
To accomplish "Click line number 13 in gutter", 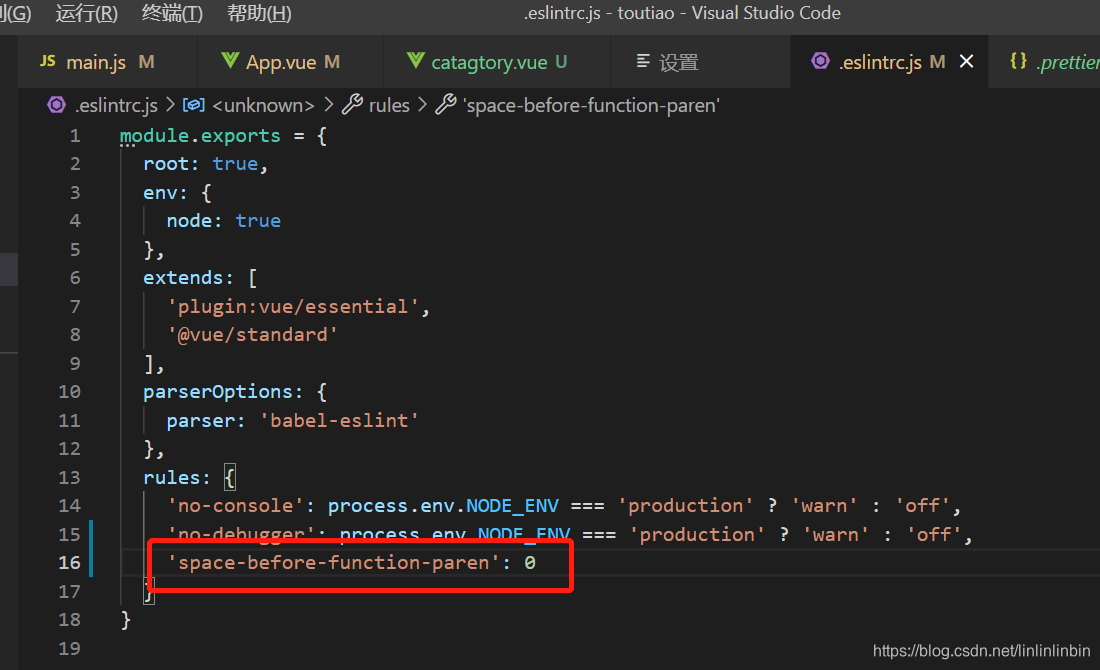I will (x=69, y=477).
